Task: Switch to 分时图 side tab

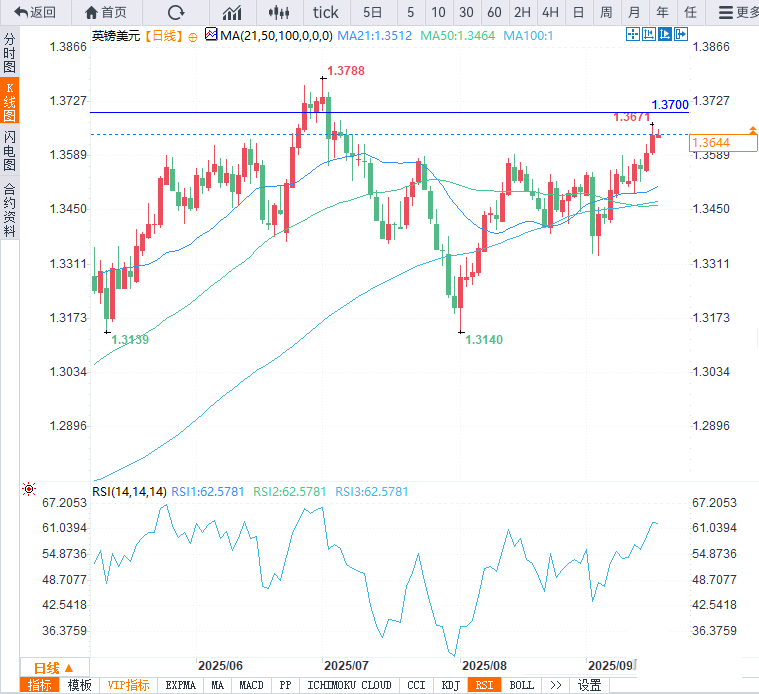Action: click(x=9, y=54)
